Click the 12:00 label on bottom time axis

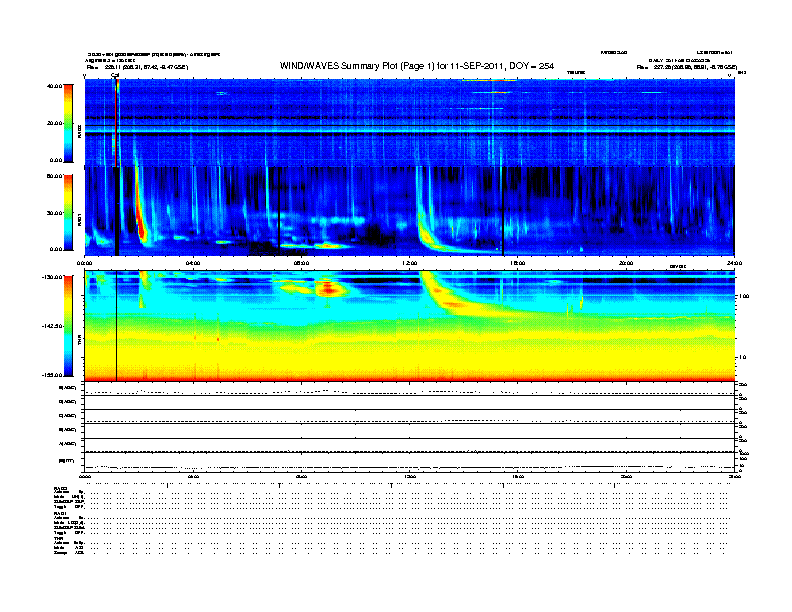[410, 476]
